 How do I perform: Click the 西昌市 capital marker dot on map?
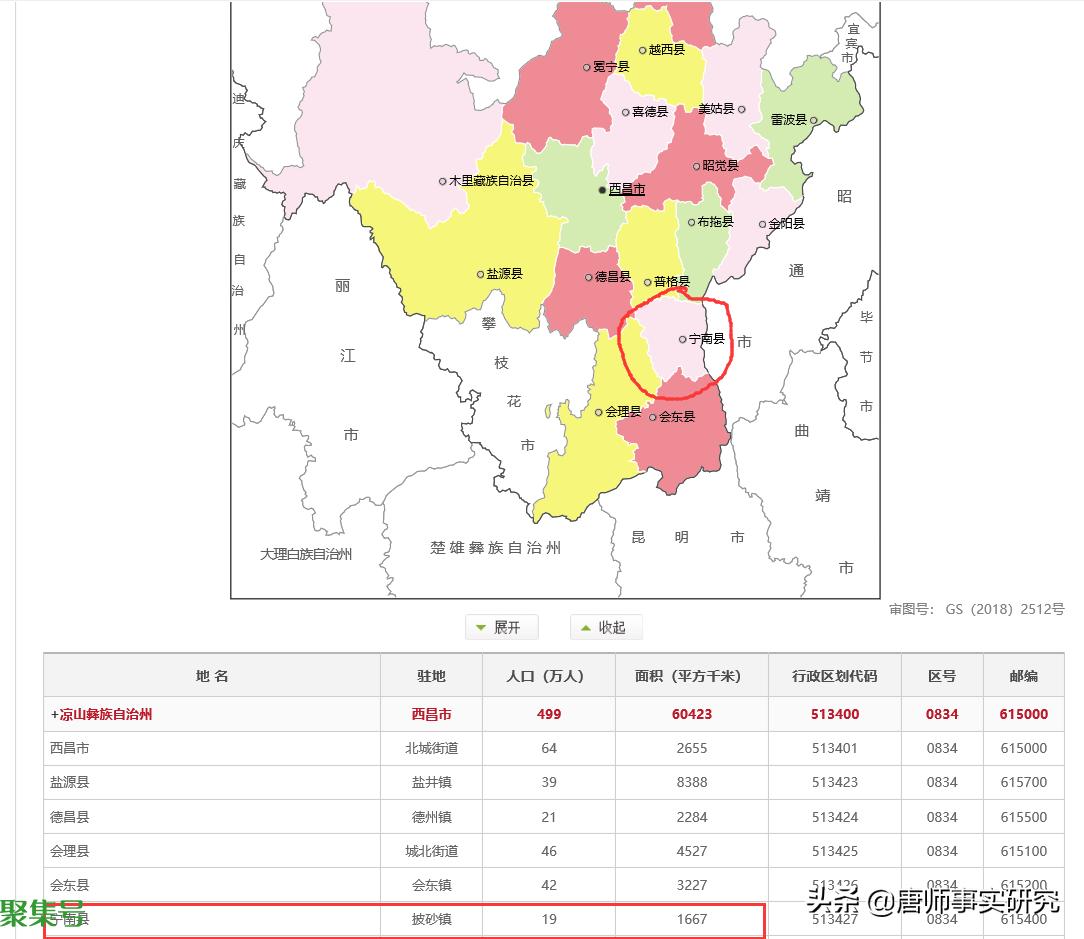[602, 189]
